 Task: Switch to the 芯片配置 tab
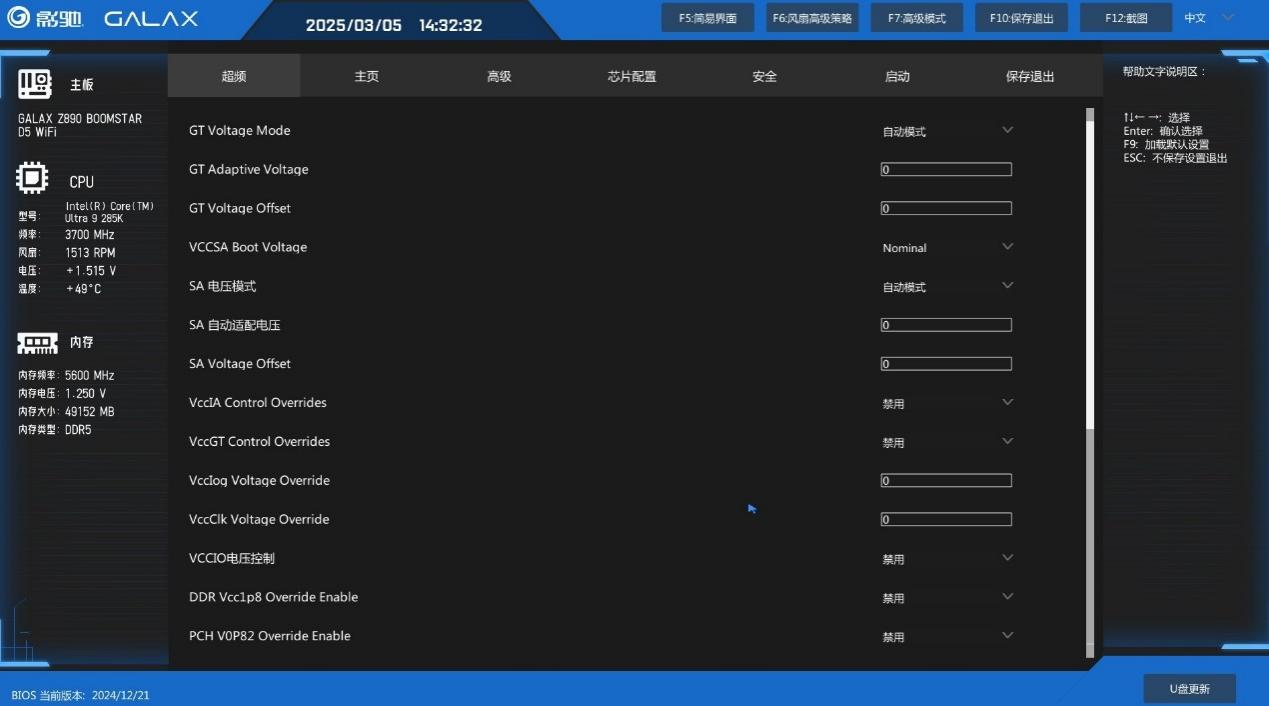(x=632, y=76)
